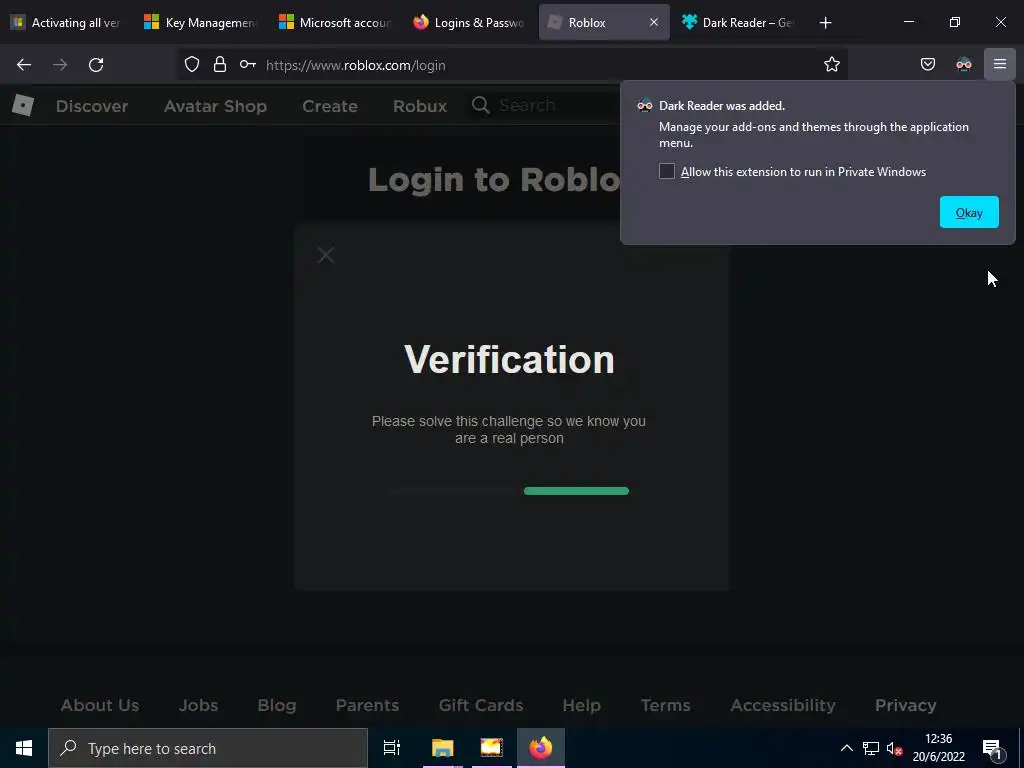Viewport: 1024px width, 768px height.
Task: Open the Dark Reader extension toolbar icon
Action: (x=964, y=65)
